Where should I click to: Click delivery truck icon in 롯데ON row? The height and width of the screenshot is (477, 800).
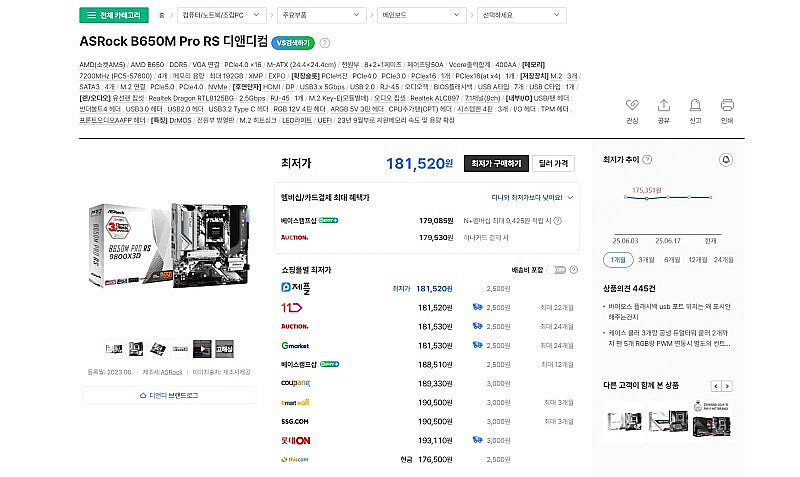pos(477,440)
